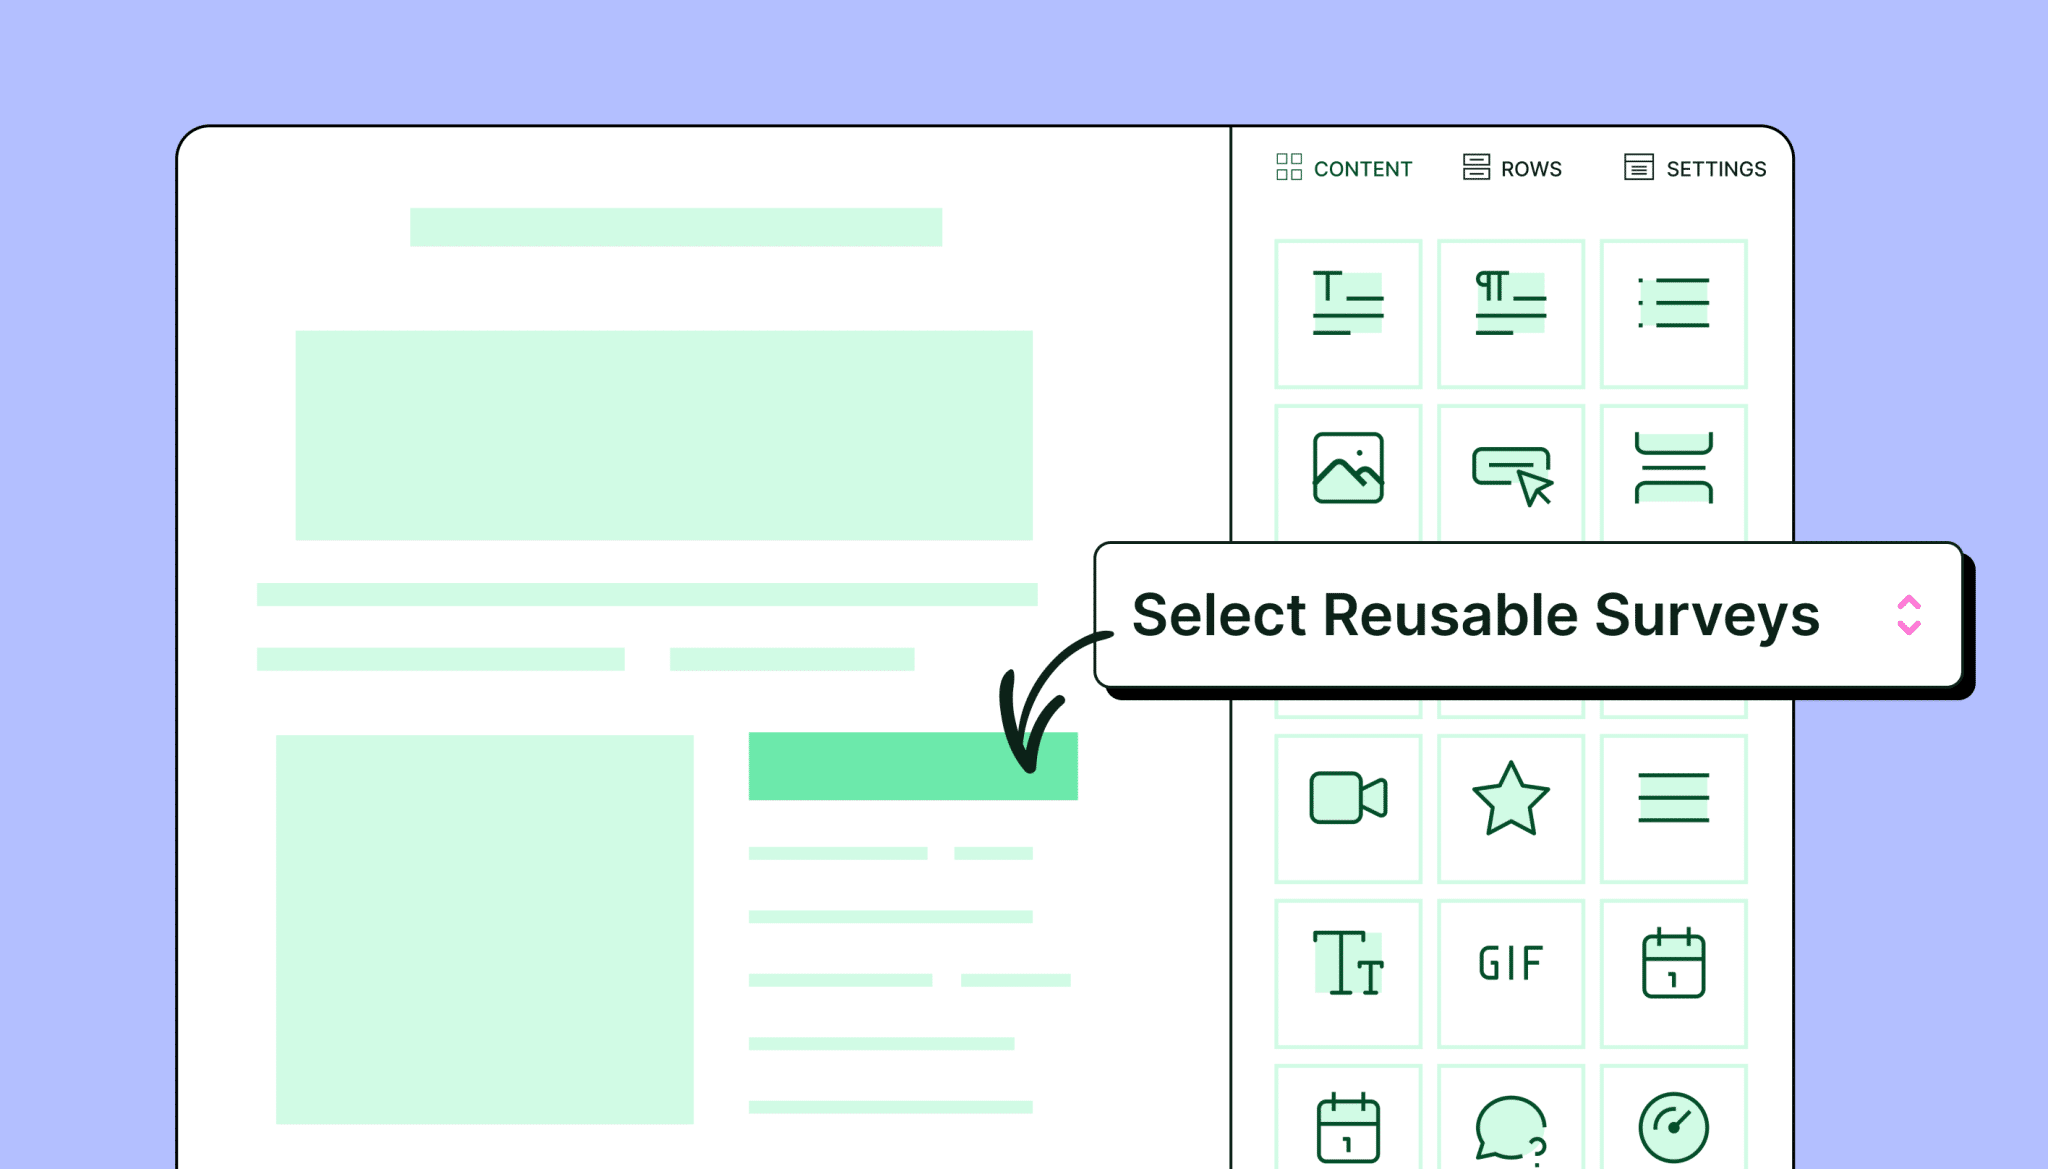This screenshot has width=2048, height=1169.
Task: Select the Title content block icon
Action: click(1348, 313)
